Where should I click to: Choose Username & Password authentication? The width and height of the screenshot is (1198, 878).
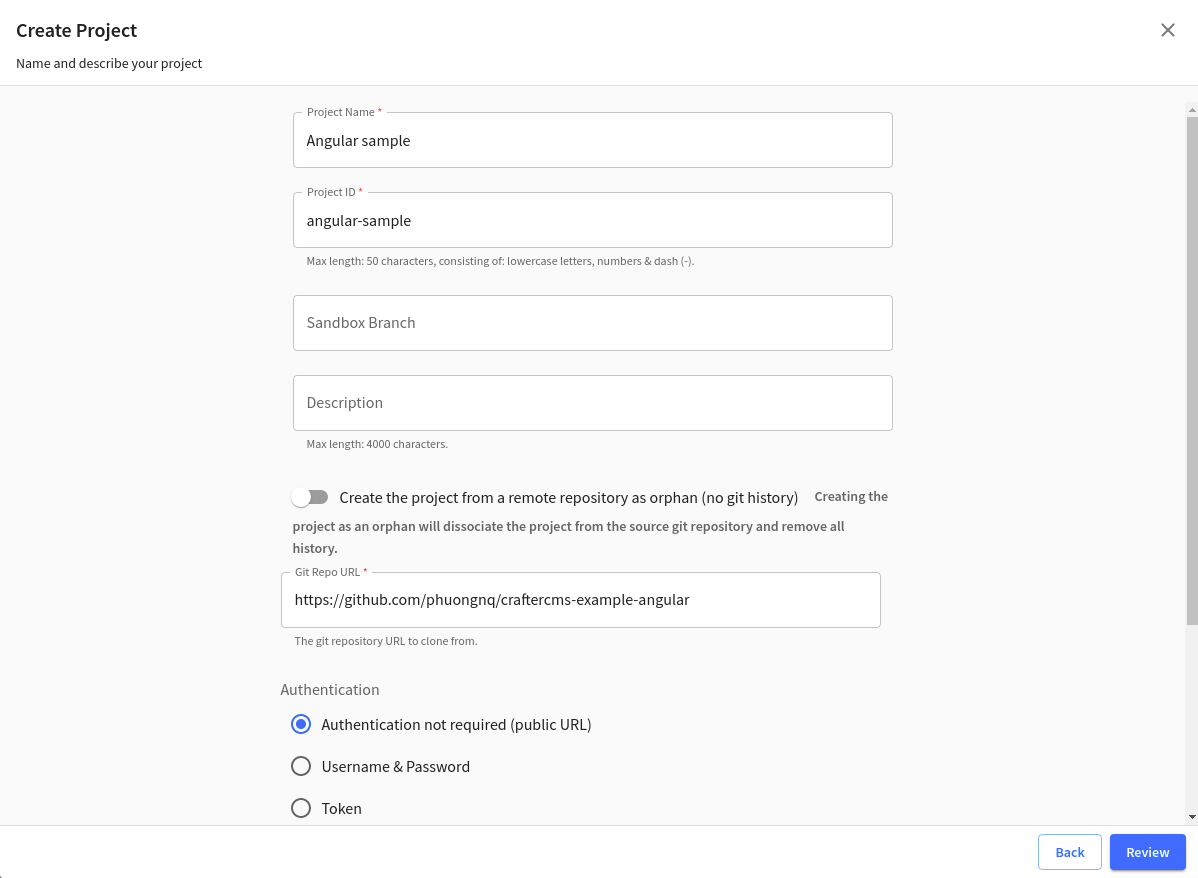301,766
